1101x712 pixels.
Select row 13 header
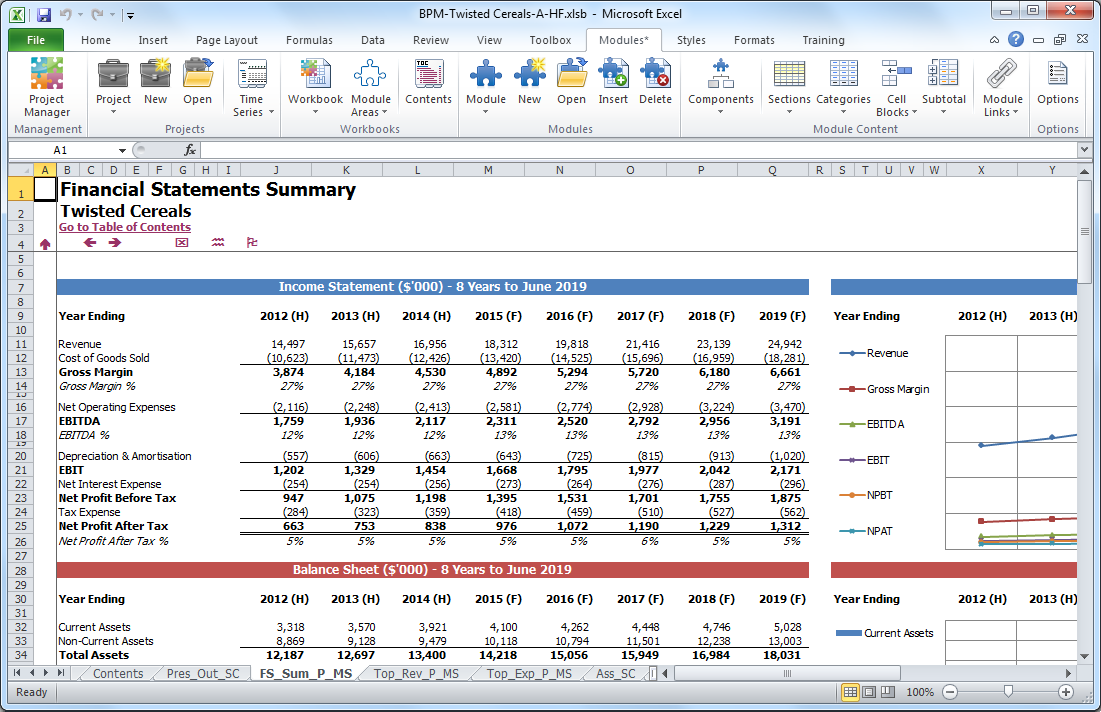[21, 372]
